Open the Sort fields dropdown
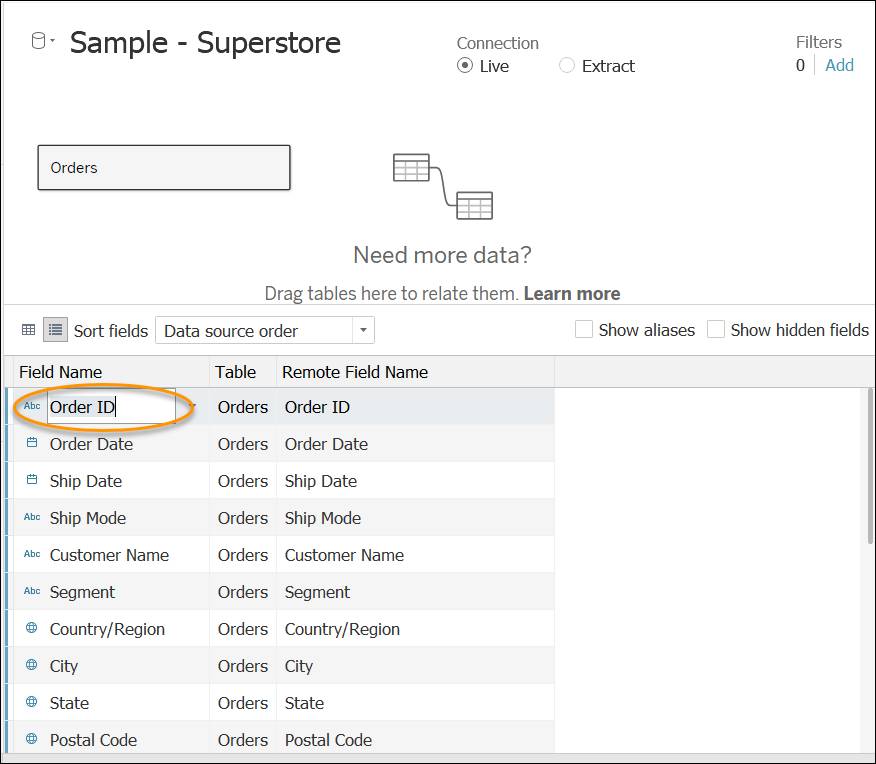Viewport: 876px width, 764px height. coord(265,330)
